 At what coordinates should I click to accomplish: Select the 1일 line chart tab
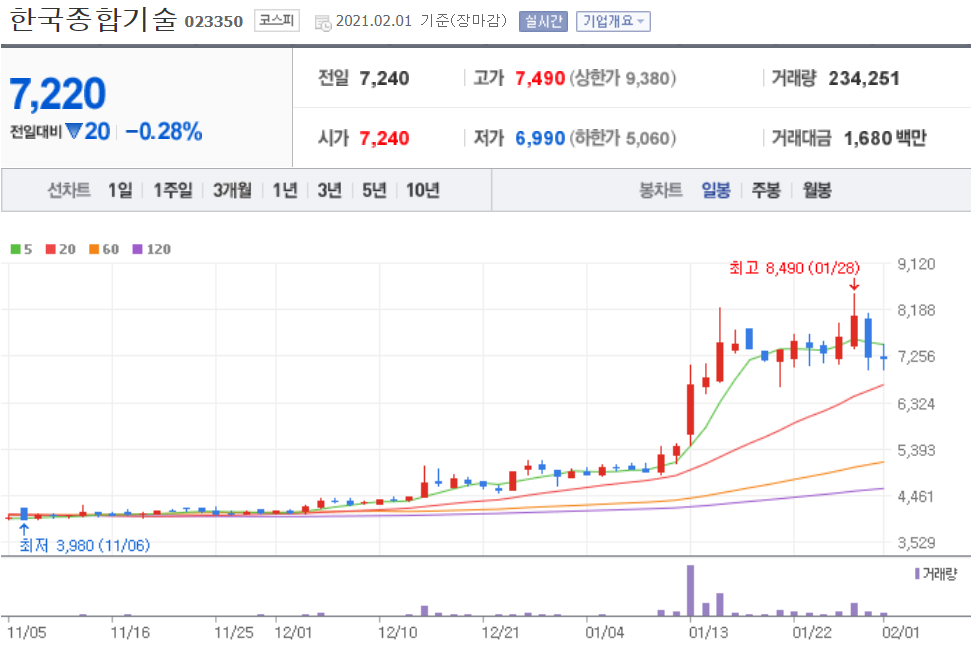[120, 190]
